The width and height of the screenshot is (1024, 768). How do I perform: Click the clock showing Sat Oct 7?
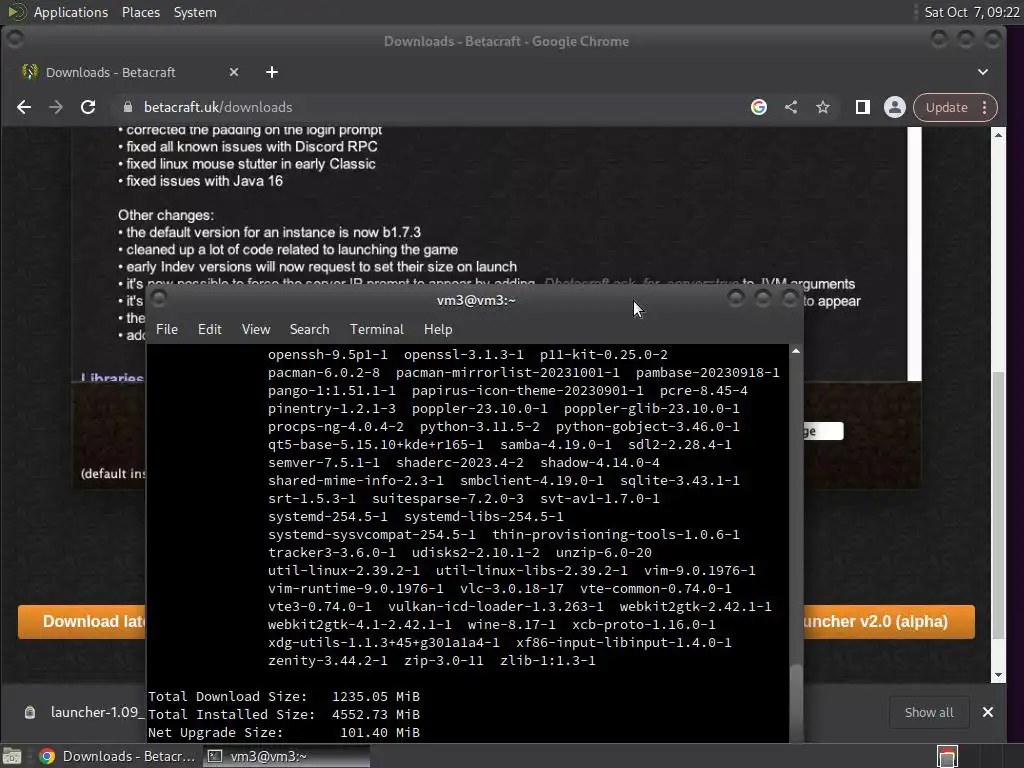972,12
